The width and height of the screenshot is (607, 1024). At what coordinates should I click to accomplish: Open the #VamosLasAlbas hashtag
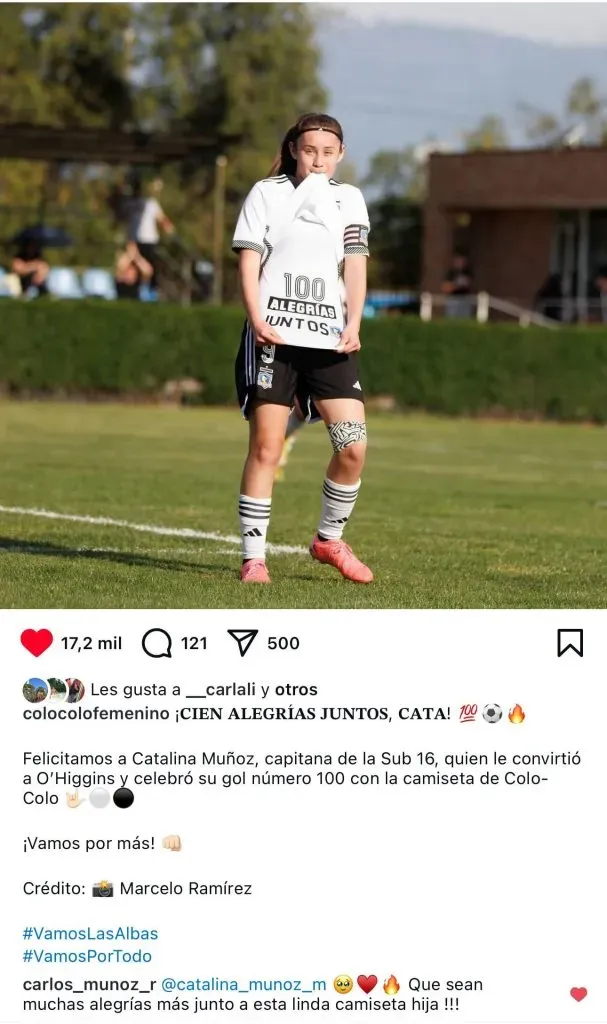[x=90, y=934]
